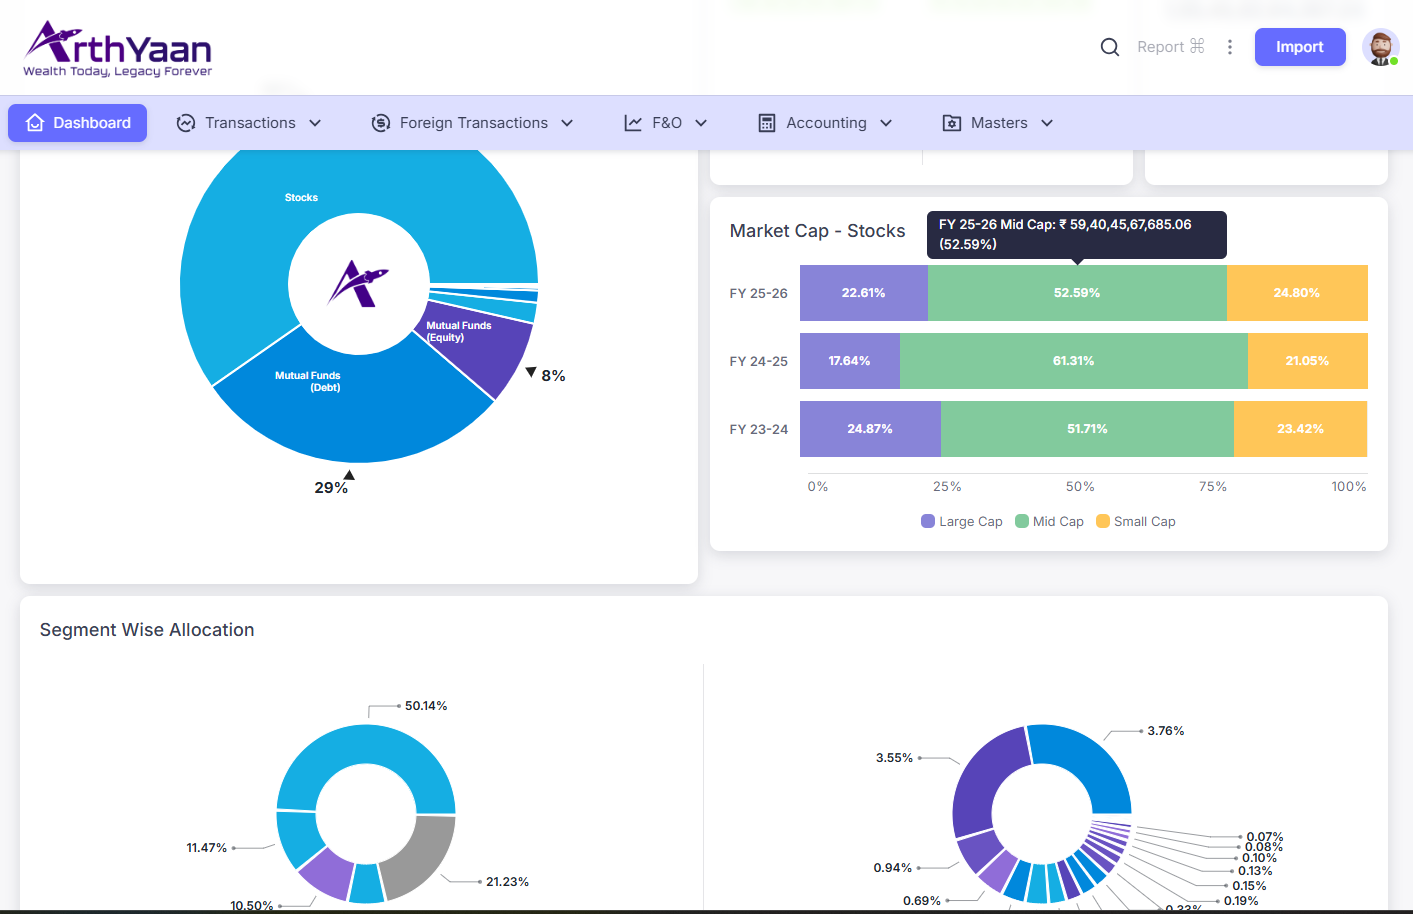Screen dimensions: 1413x914
Task: Click the ArthYaan logo
Action: [118, 48]
